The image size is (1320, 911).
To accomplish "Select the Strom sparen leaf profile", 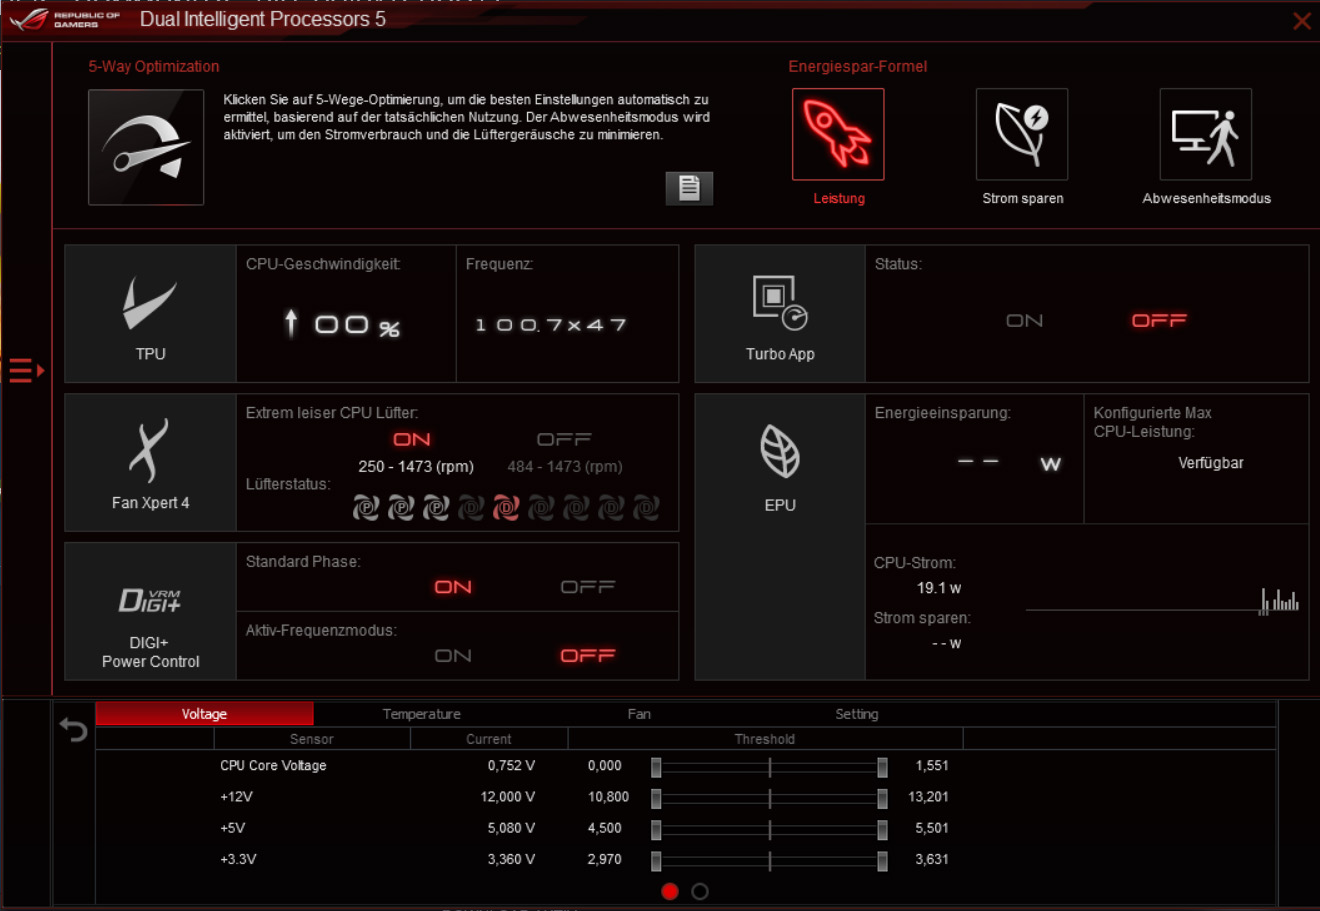I will click(1022, 134).
